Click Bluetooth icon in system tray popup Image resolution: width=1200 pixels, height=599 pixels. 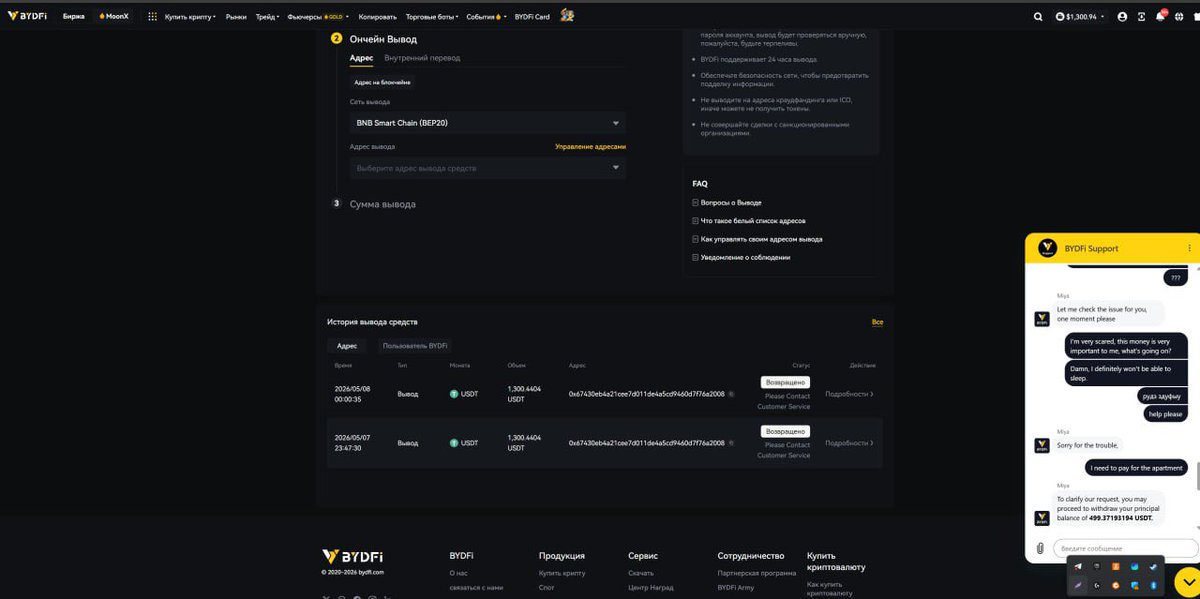point(1153,585)
